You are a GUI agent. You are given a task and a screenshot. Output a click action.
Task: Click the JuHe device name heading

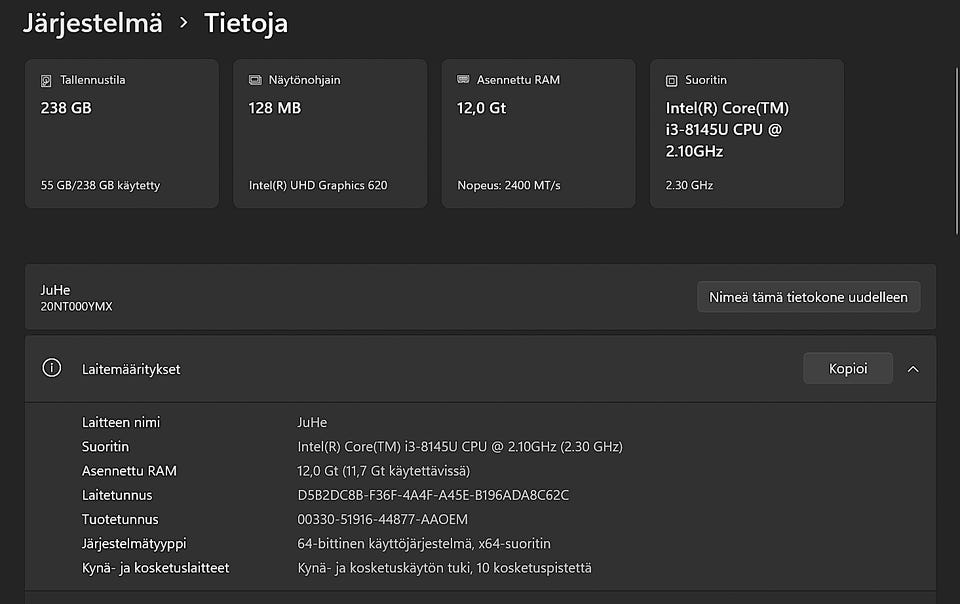[56, 290]
